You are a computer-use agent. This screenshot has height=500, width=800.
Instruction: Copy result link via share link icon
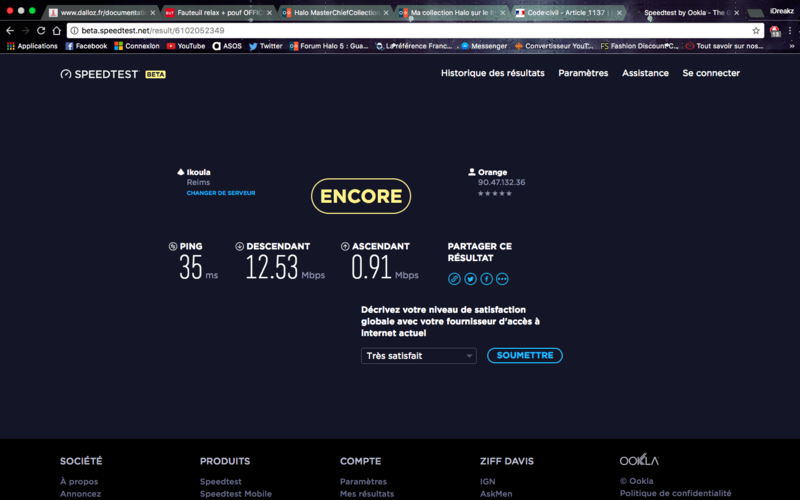454,279
